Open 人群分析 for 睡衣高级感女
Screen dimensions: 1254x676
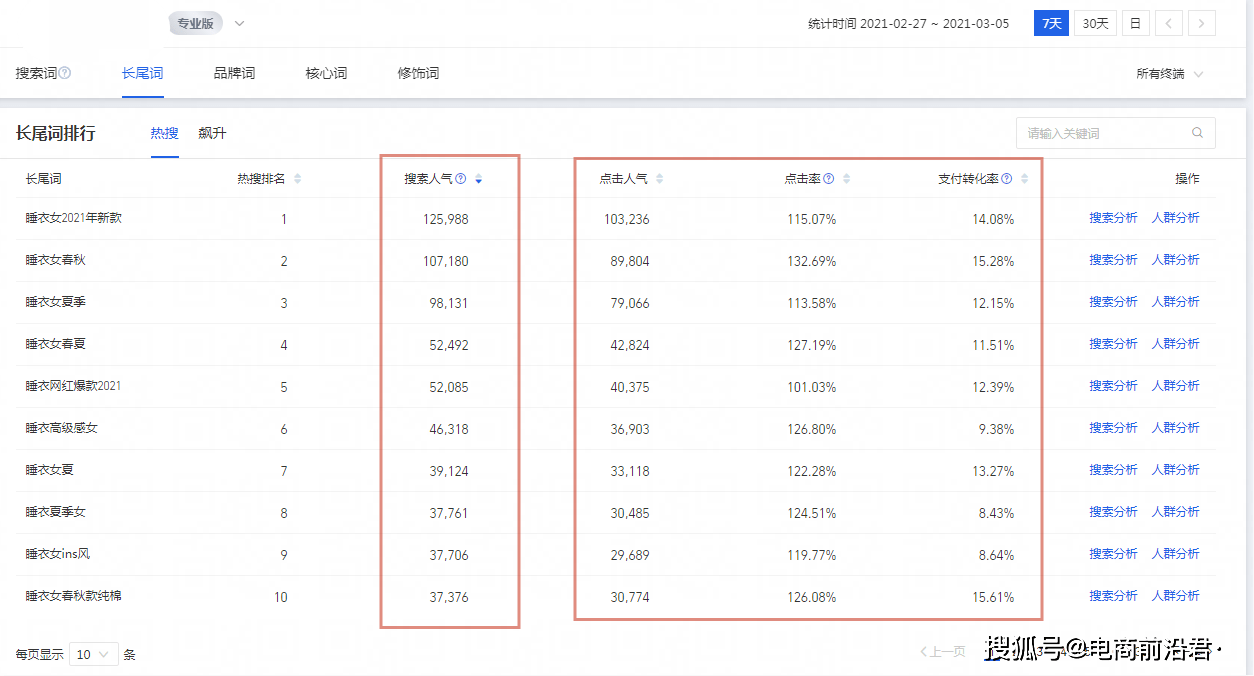1176,428
